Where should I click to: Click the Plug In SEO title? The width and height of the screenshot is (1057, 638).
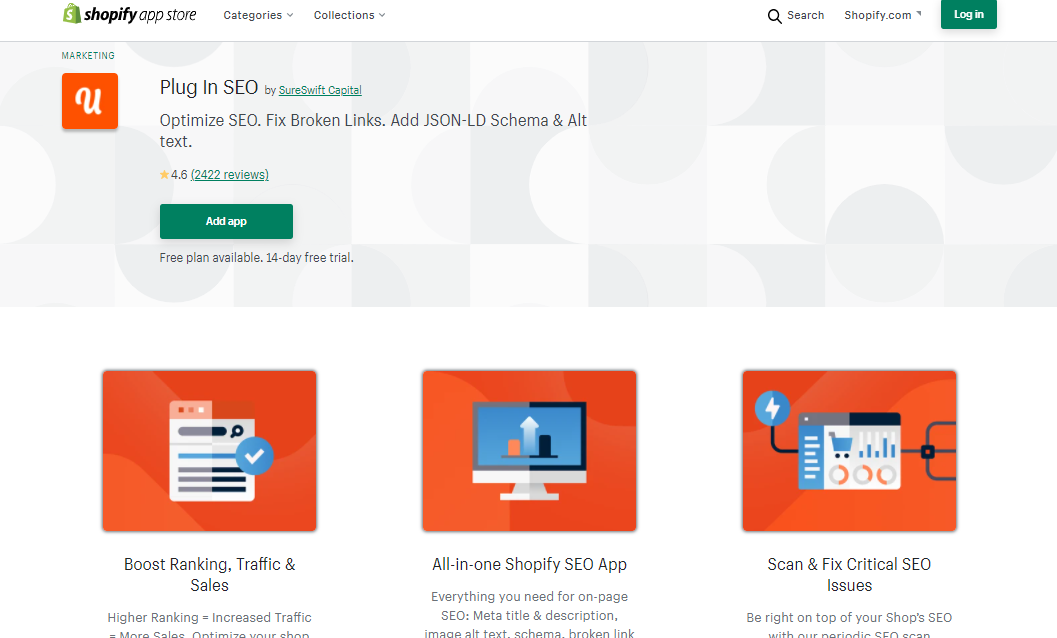pos(209,88)
